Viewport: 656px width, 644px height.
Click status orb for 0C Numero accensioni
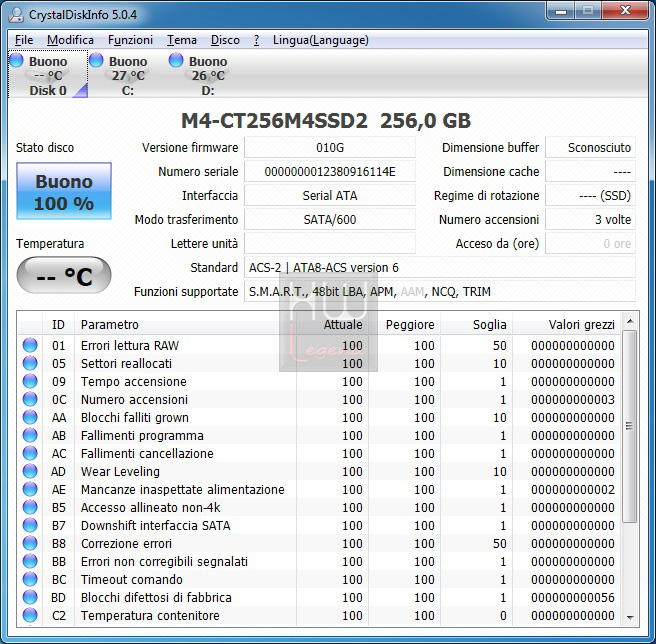coord(30,399)
